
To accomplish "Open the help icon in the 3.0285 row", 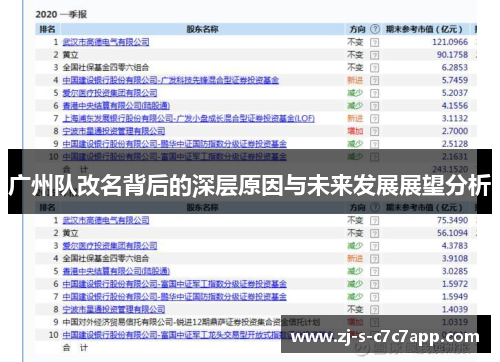I will coord(375,271).
